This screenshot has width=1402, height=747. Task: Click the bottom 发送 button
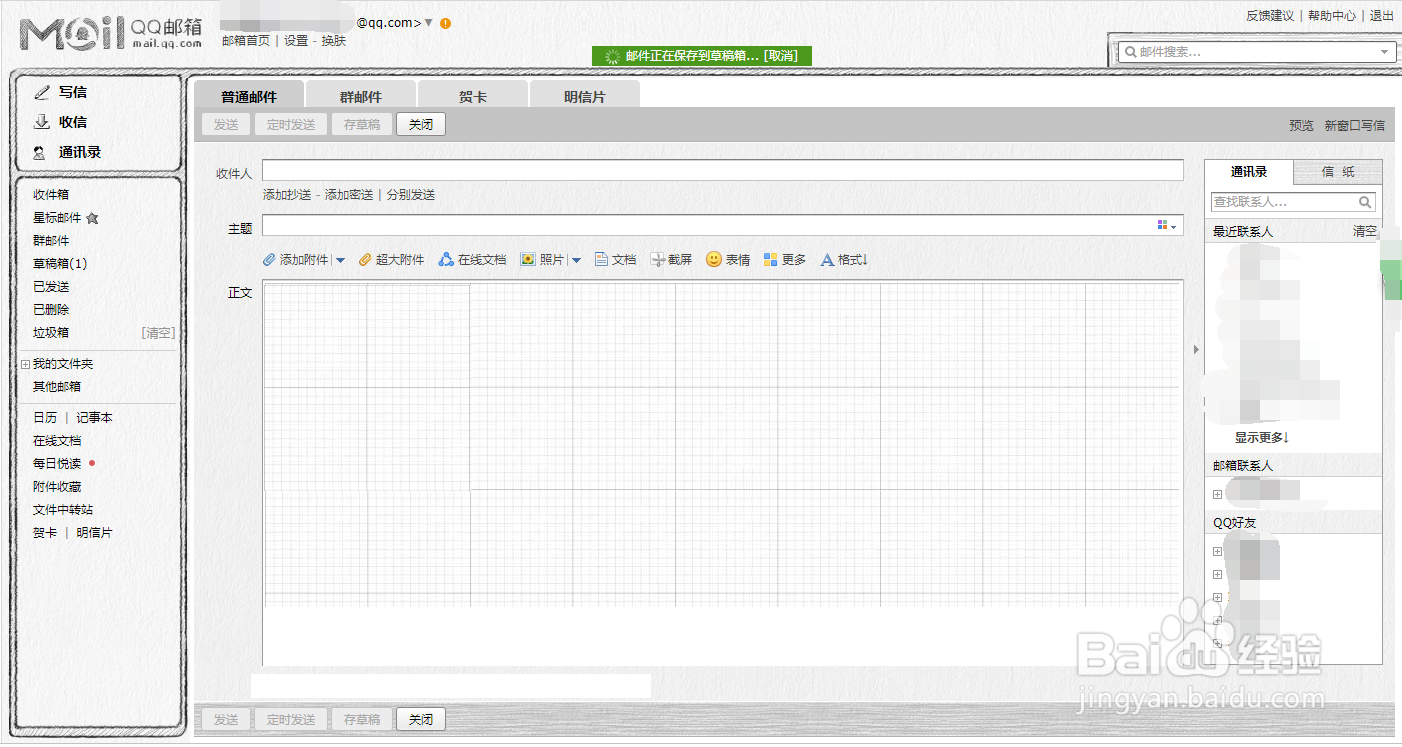coord(226,720)
